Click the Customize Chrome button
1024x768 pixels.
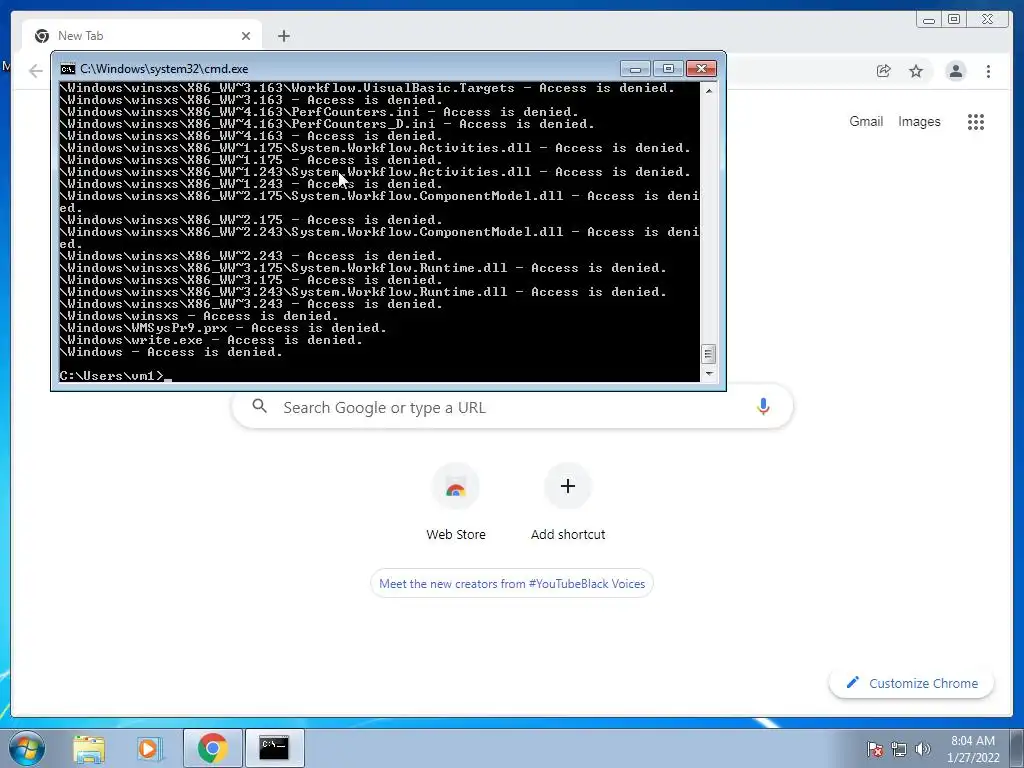point(912,683)
